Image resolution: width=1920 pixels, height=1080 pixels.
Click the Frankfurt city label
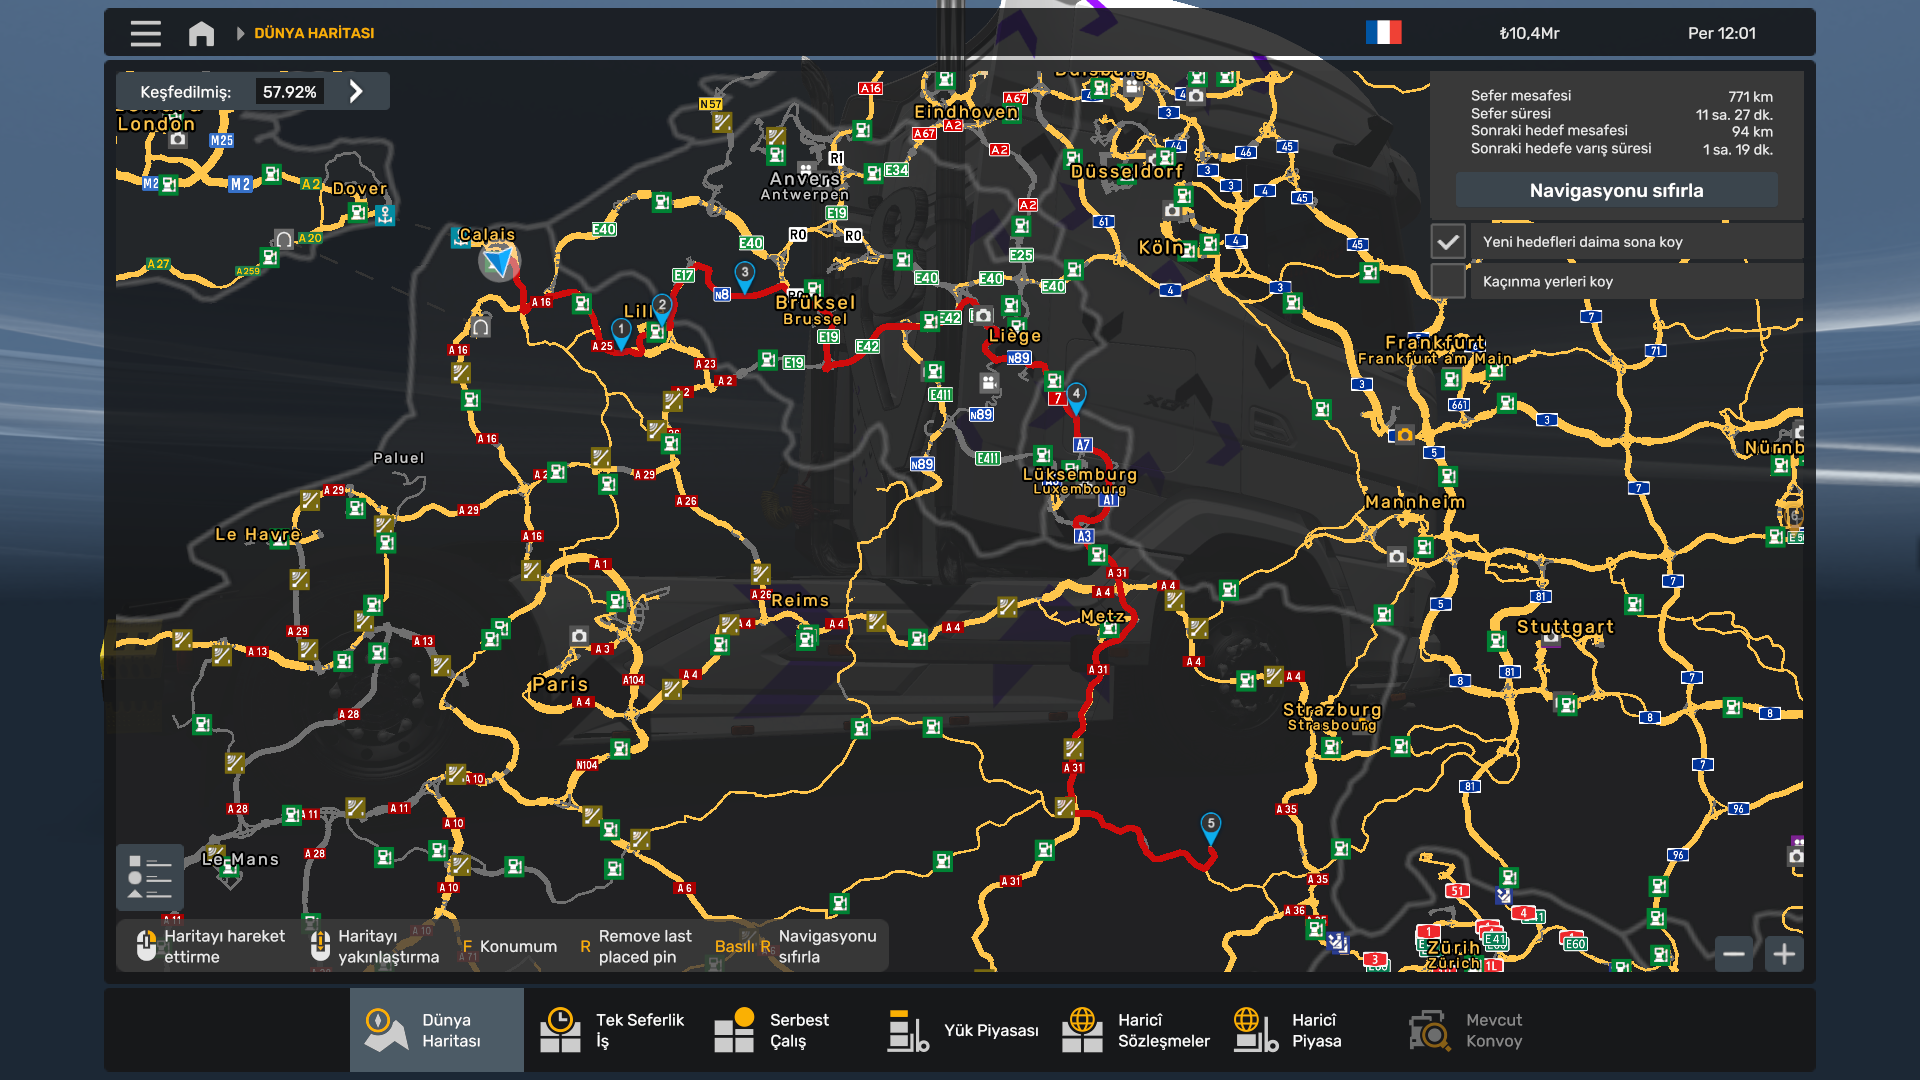tap(1435, 342)
